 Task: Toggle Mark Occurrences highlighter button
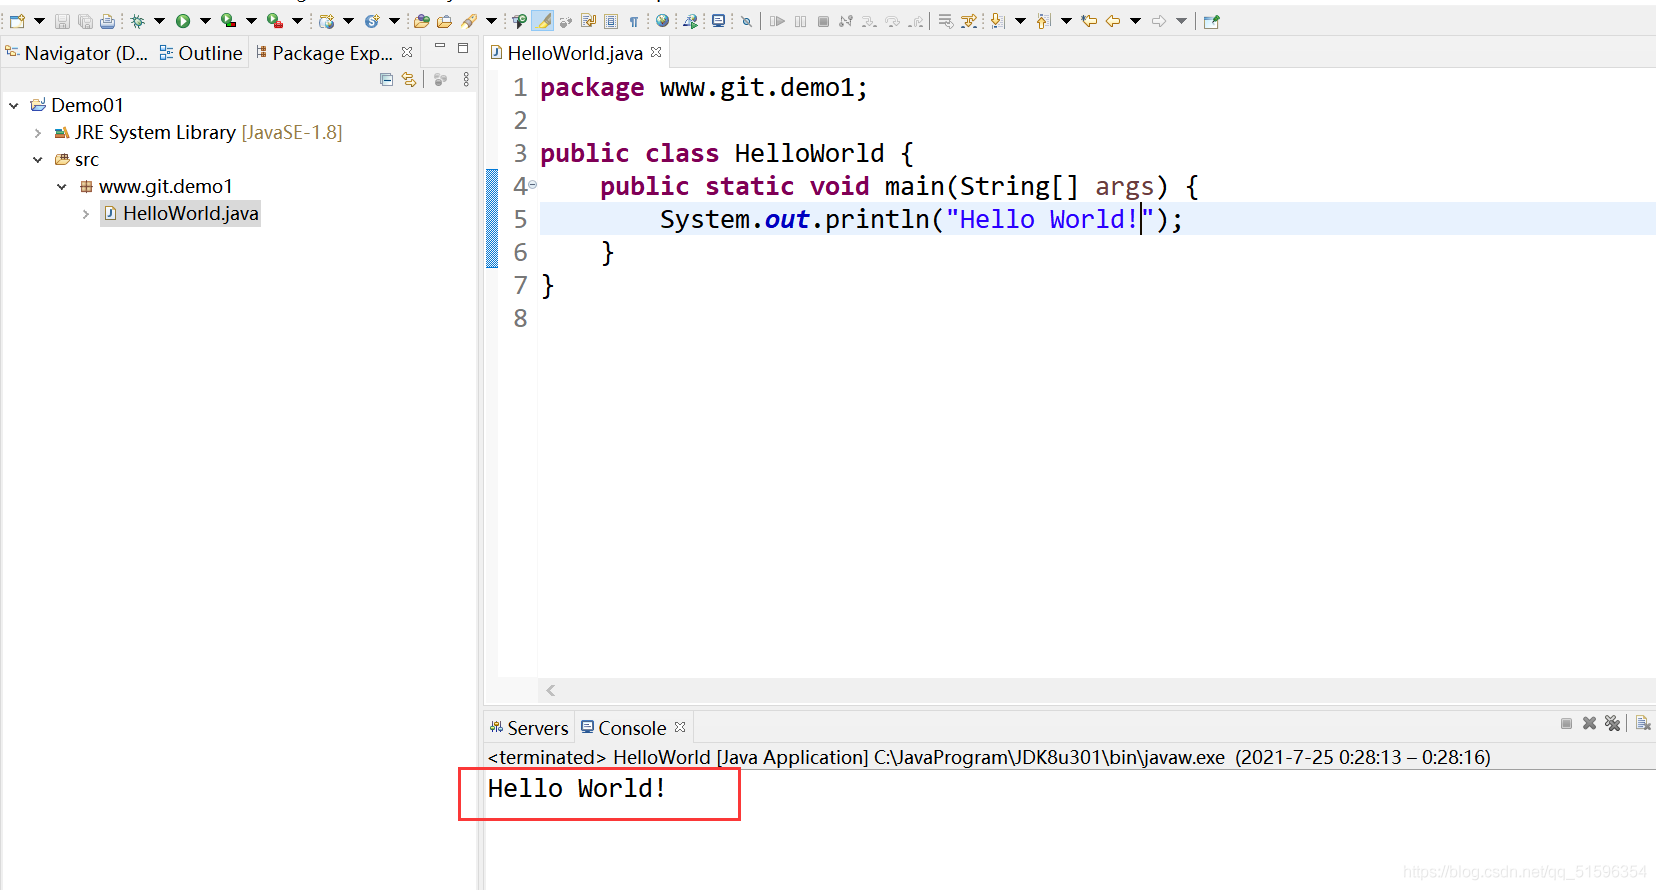click(x=542, y=21)
